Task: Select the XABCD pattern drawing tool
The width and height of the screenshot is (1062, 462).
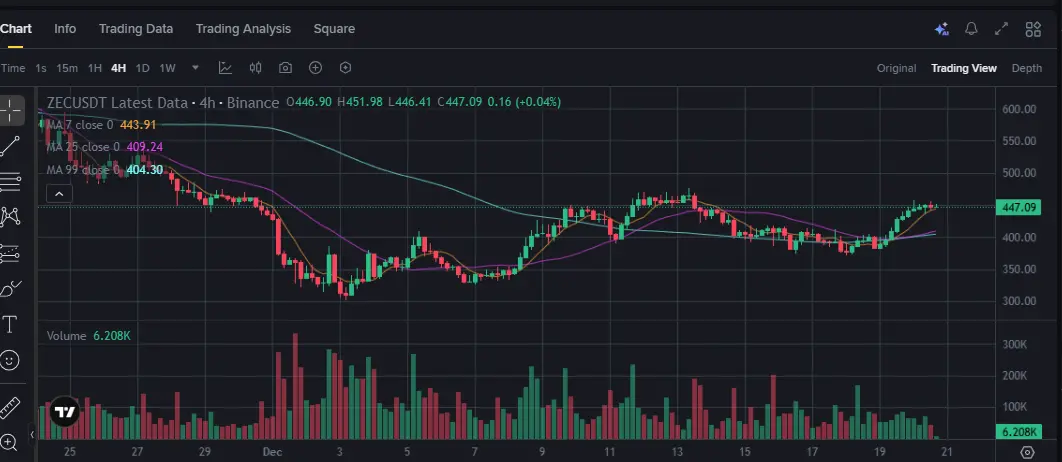Action: point(11,217)
